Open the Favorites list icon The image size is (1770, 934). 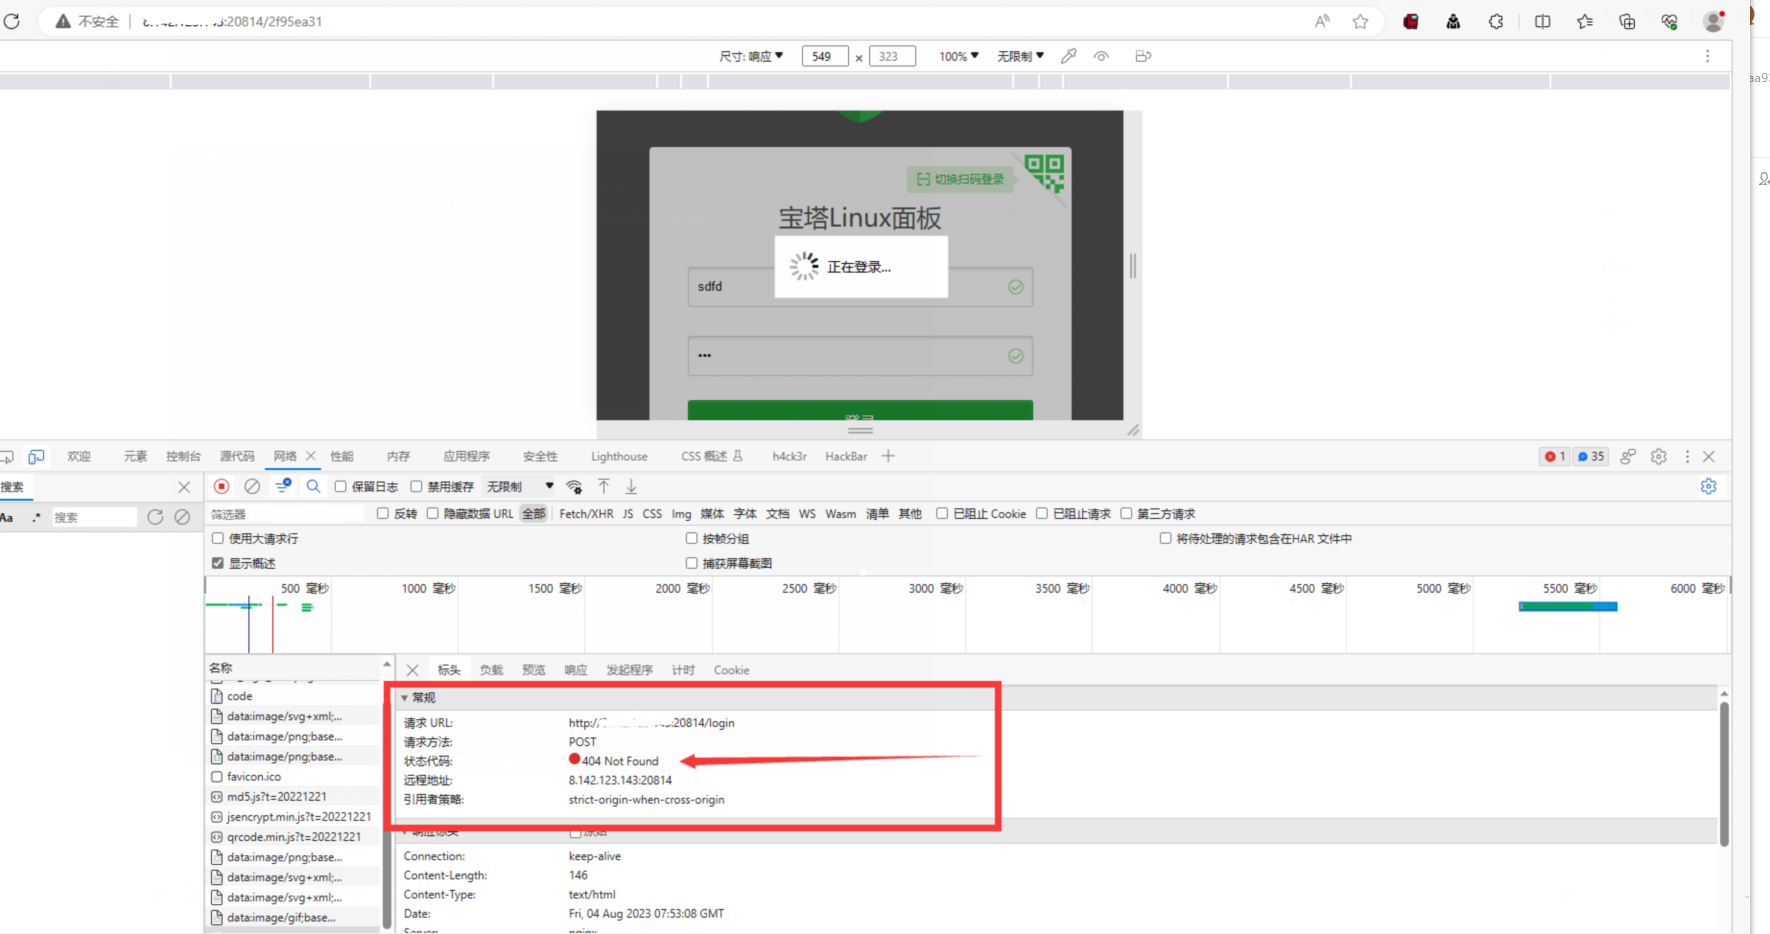point(1585,21)
